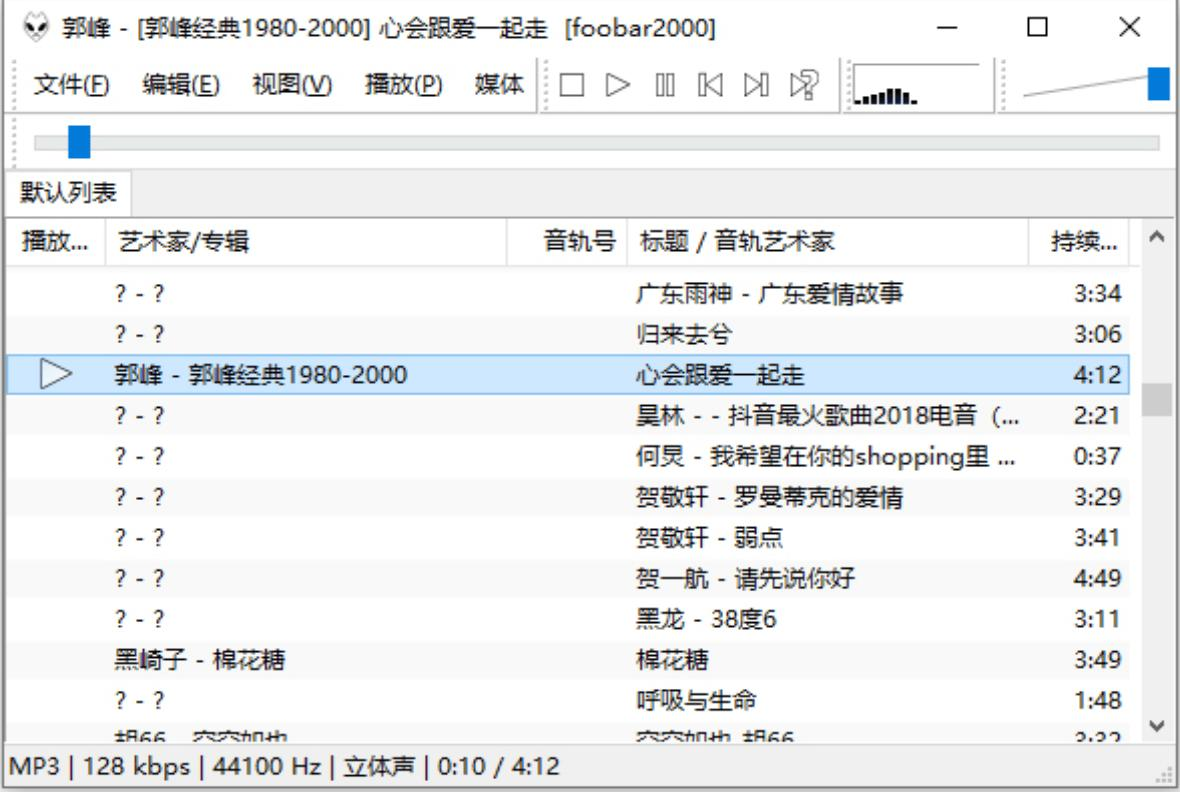Select the 默认列表 playlist tab

(68, 193)
